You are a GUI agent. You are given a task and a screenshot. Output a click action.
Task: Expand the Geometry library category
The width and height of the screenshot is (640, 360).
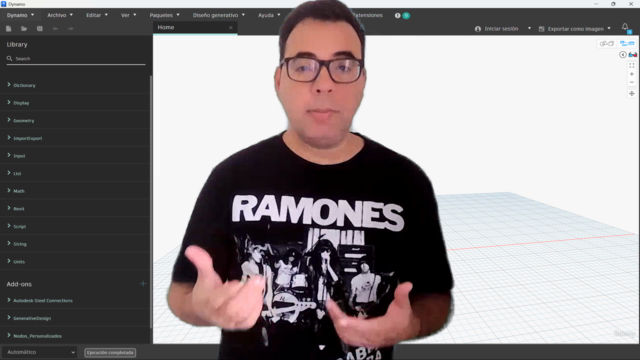[76, 120]
